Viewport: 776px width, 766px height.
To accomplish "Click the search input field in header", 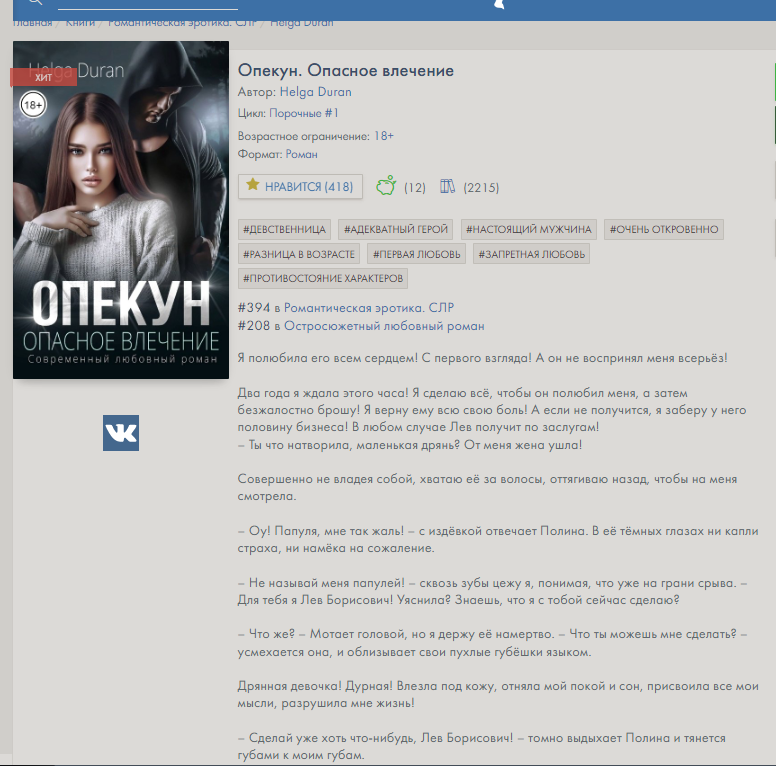I will tap(147, 4).
